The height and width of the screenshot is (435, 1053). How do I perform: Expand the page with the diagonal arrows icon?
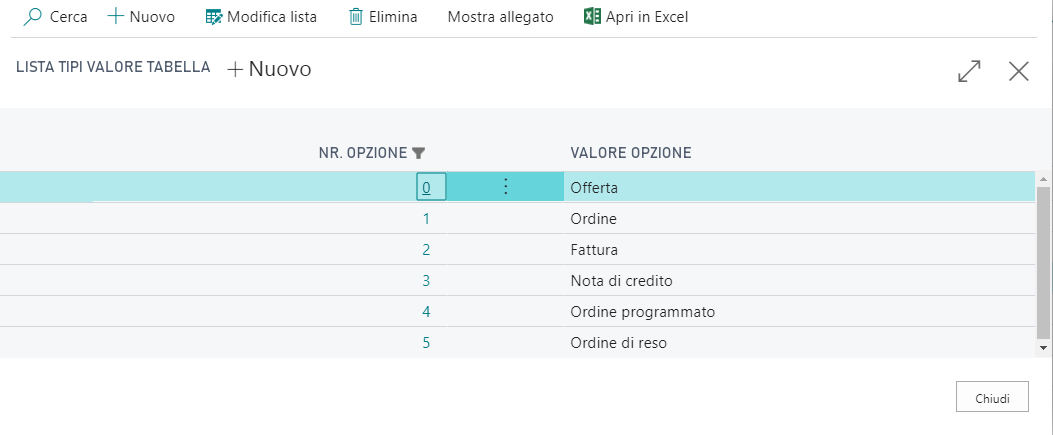(969, 71)
